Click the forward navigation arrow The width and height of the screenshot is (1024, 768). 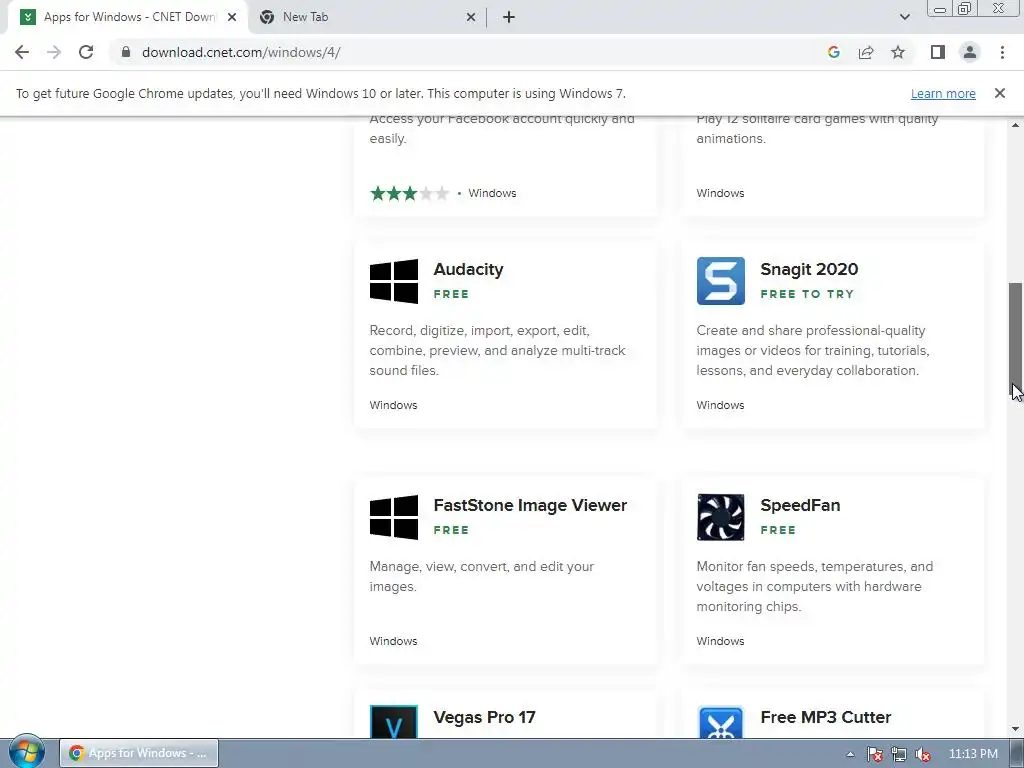point(54,52)
